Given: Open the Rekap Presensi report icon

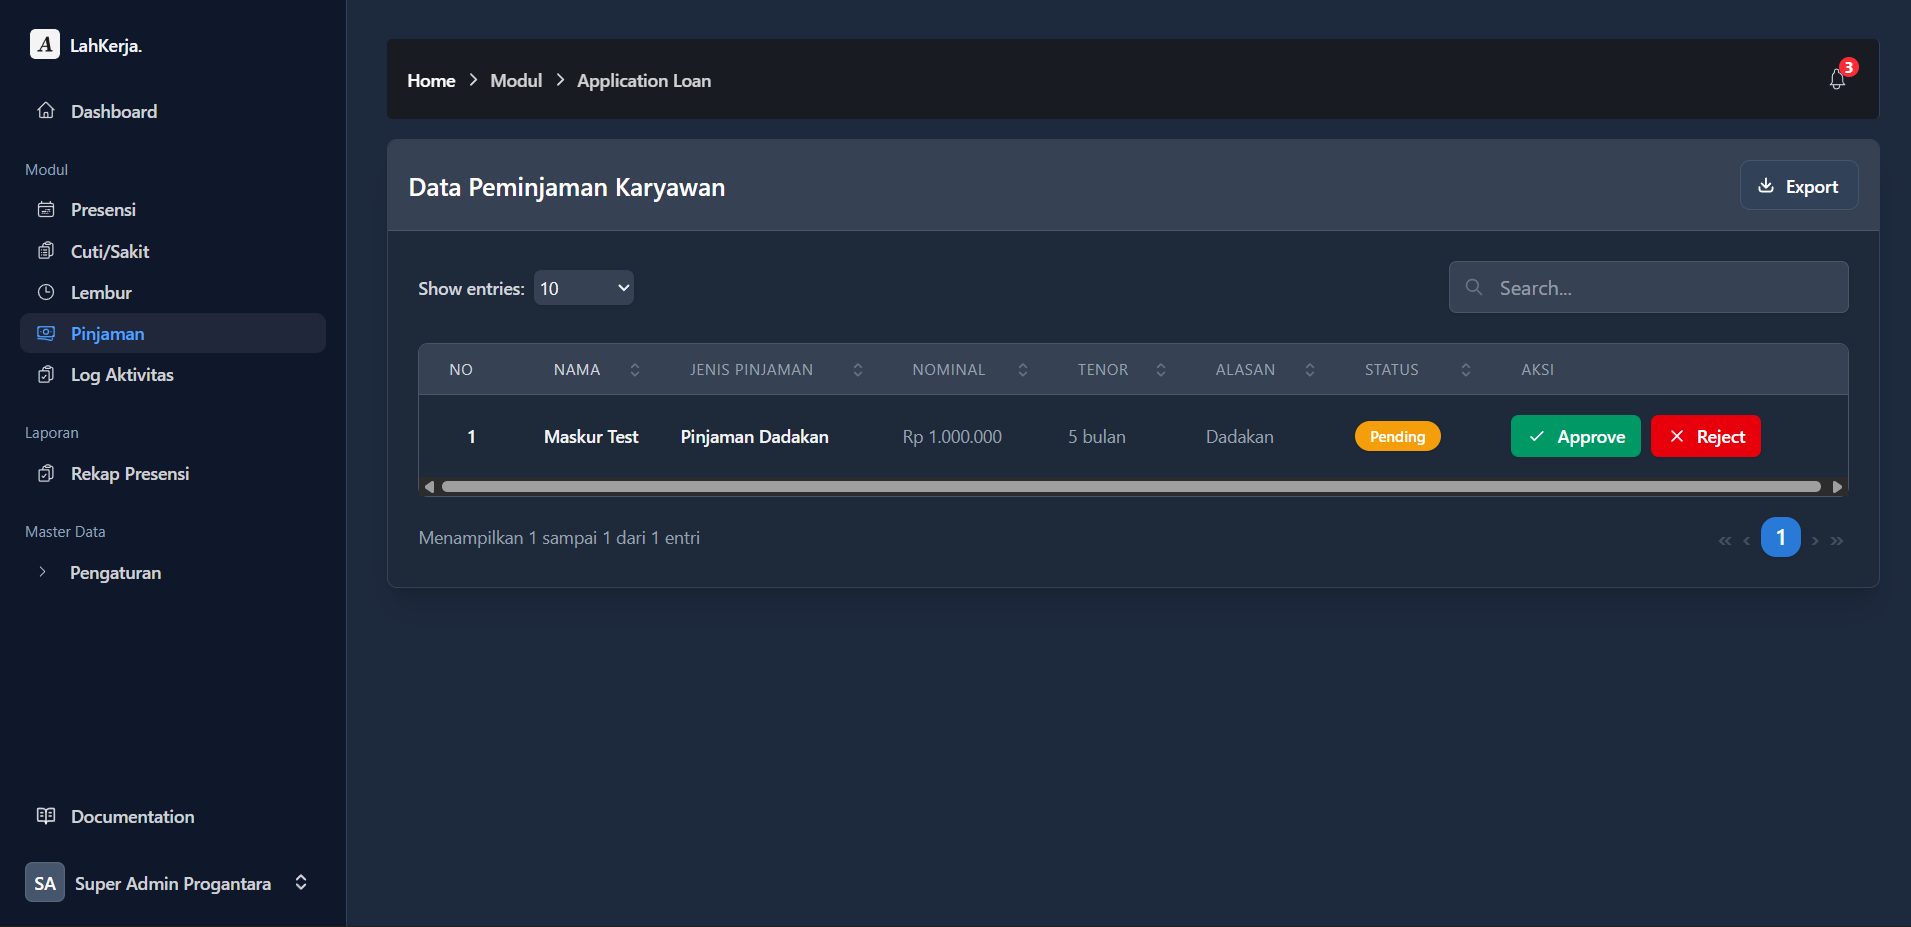Looking at the screenshot, I should pos(46,473).
